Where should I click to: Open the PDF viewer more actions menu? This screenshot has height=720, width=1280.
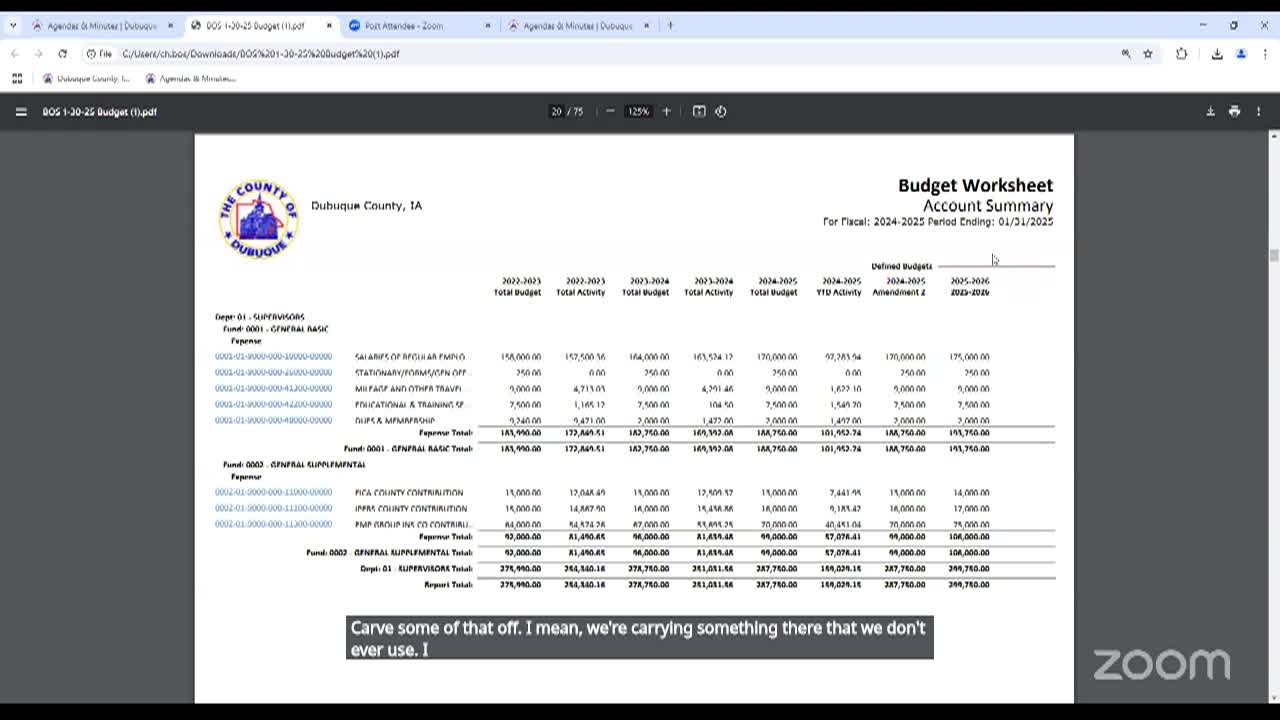click(x=1259, y=111)
